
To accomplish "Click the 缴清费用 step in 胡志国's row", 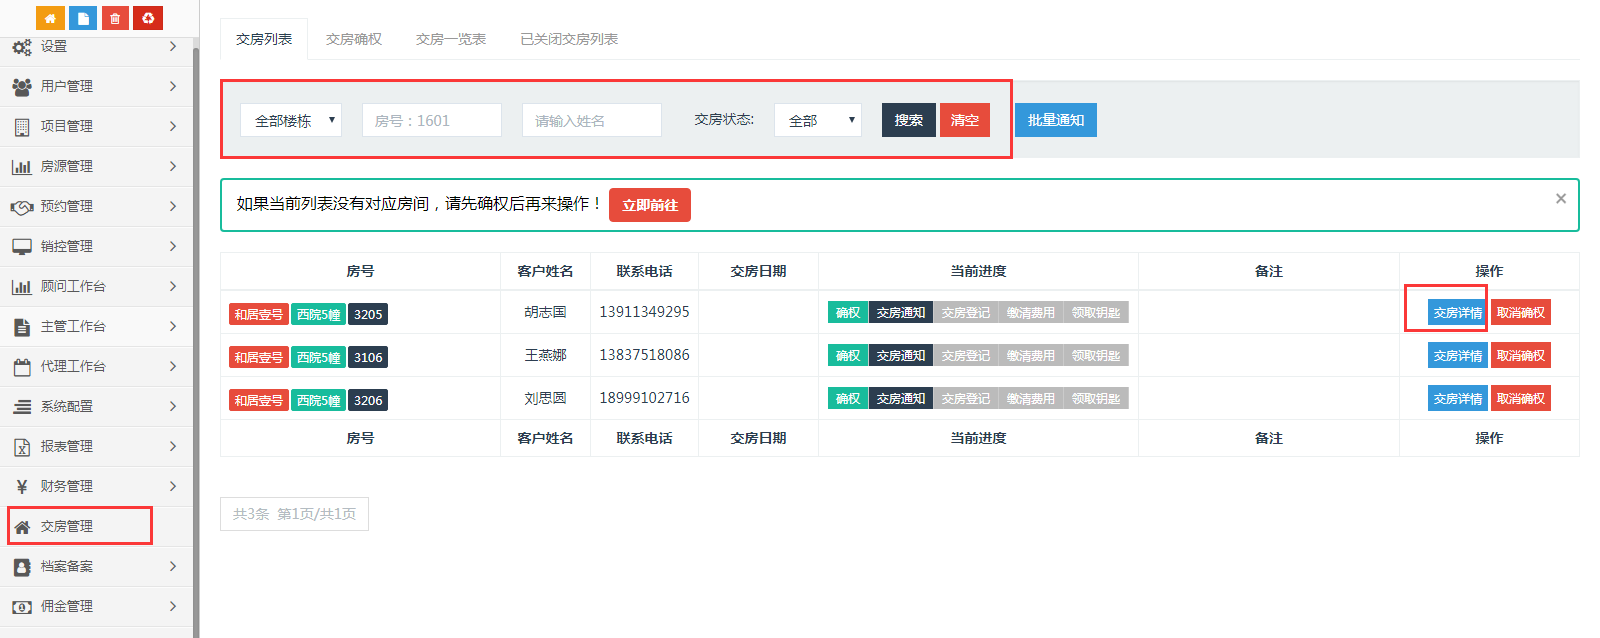I will click(1031, 313).
